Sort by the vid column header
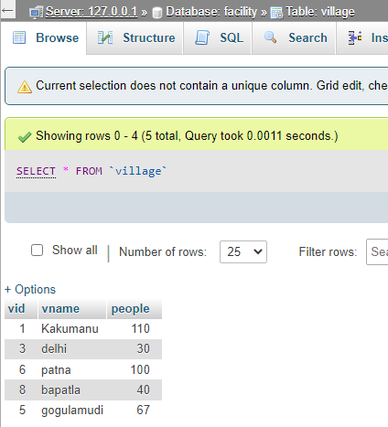 click(x=16, y=309)
